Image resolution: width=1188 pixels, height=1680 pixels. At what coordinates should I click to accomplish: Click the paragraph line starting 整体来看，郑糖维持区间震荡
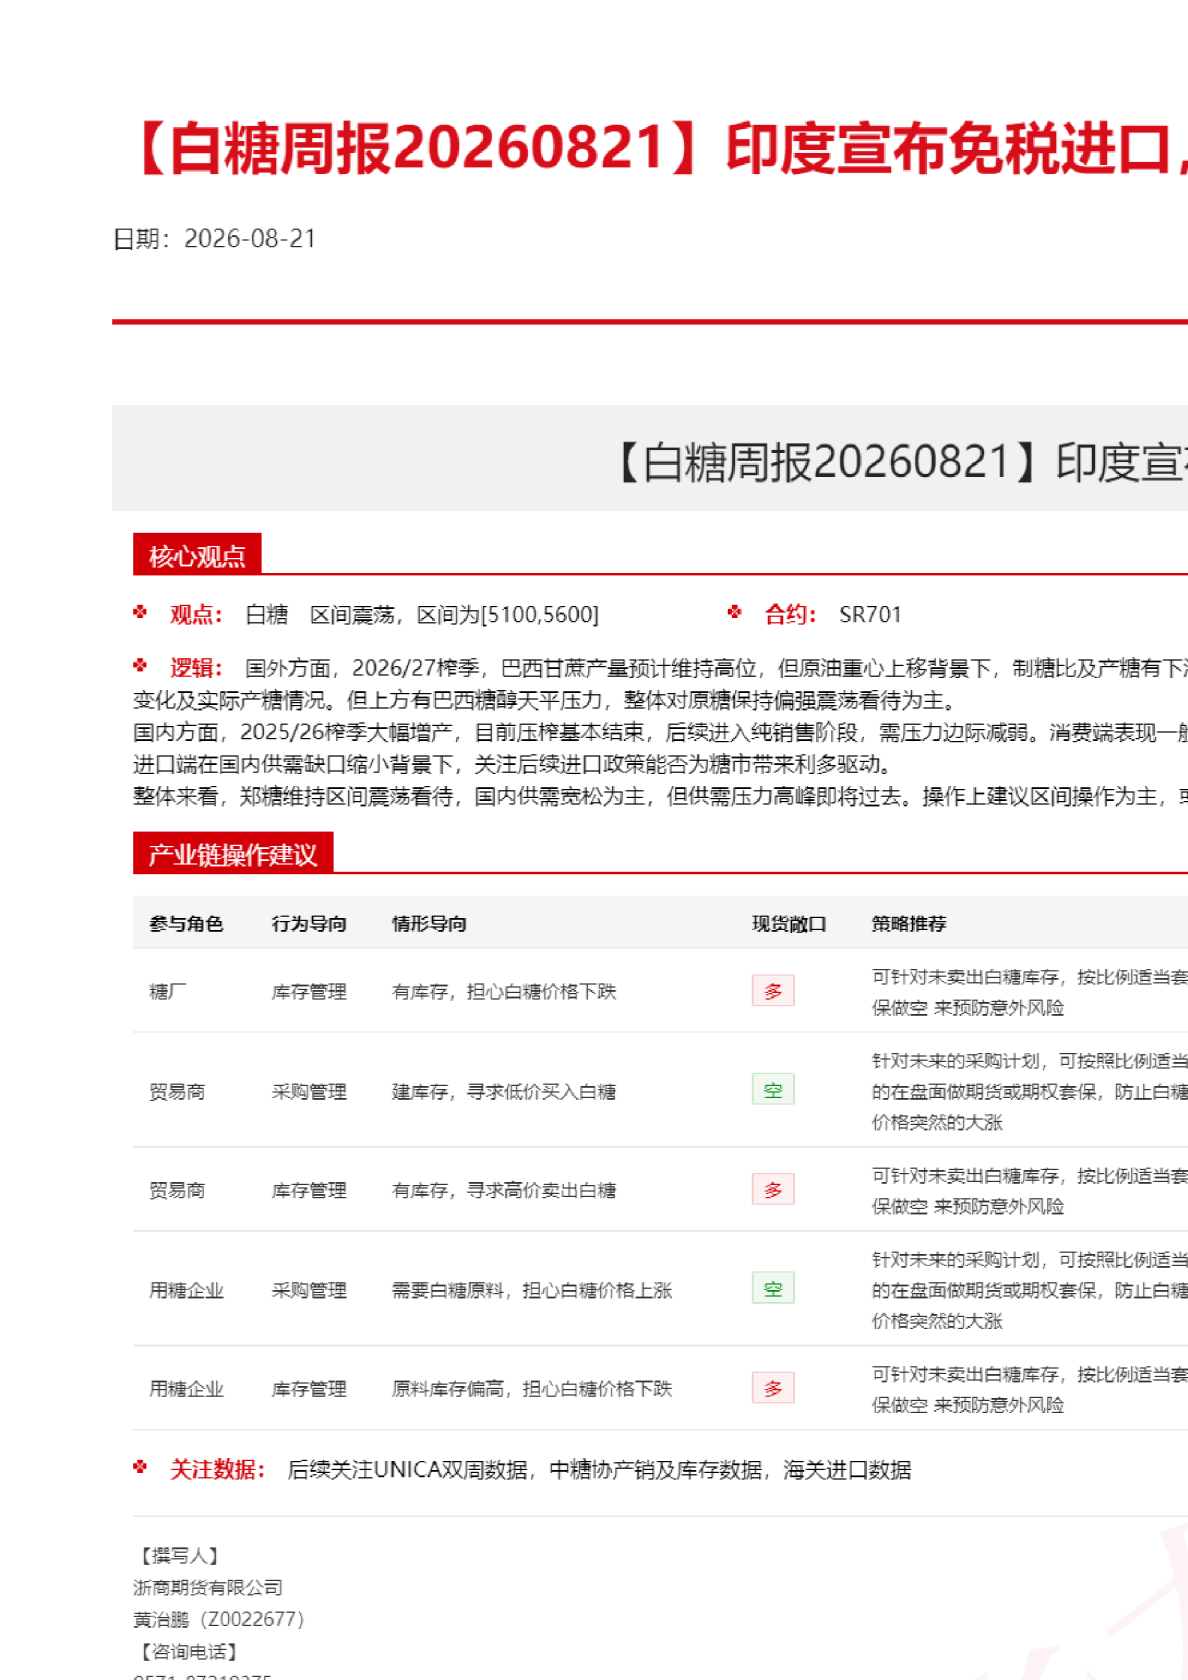(660, 796)
